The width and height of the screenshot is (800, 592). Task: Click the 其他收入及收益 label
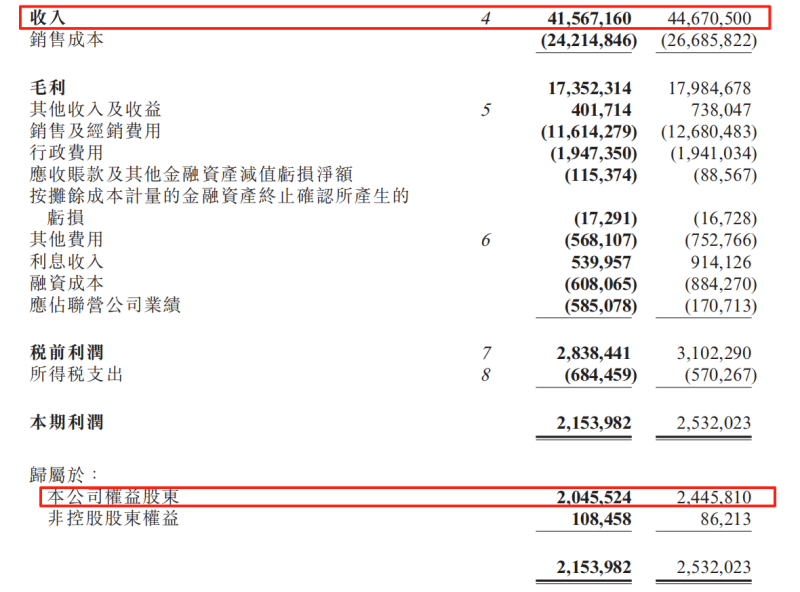(x=95, y=109)
